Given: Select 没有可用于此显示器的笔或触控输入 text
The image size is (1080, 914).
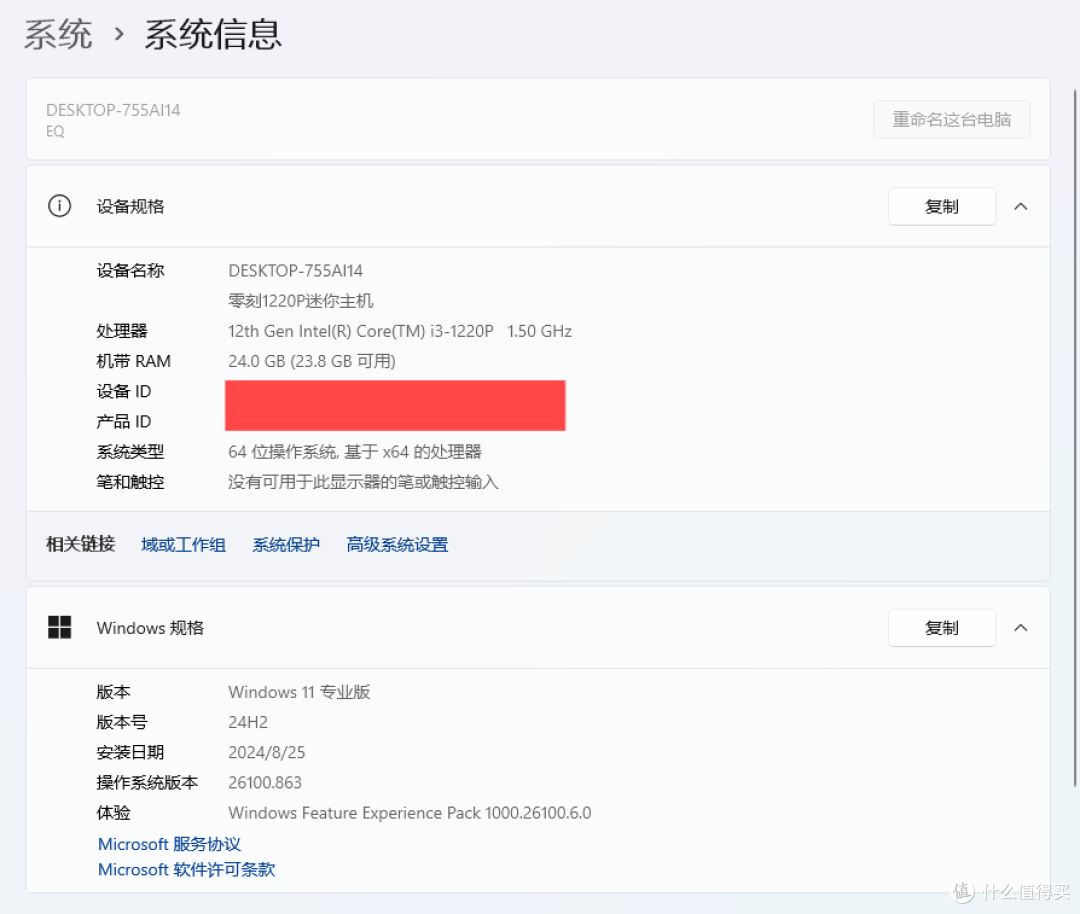Looking at the screenshot, I should coord(363,482).
